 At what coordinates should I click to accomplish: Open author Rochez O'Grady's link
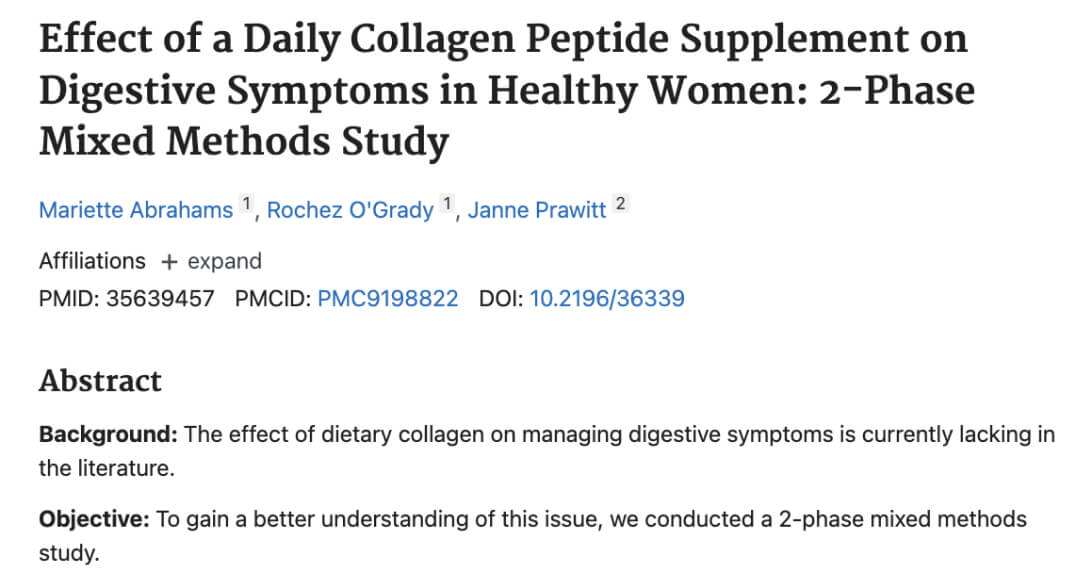tap(349, 210)
